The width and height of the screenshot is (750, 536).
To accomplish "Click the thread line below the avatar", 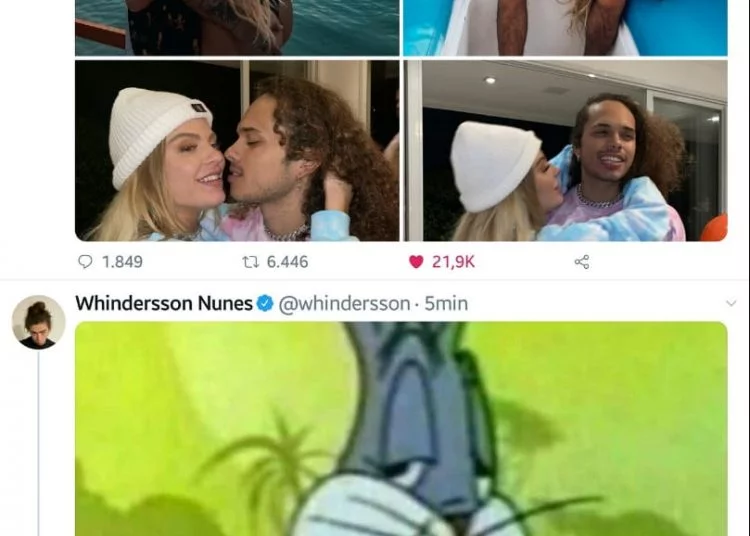I will [38, 444].
